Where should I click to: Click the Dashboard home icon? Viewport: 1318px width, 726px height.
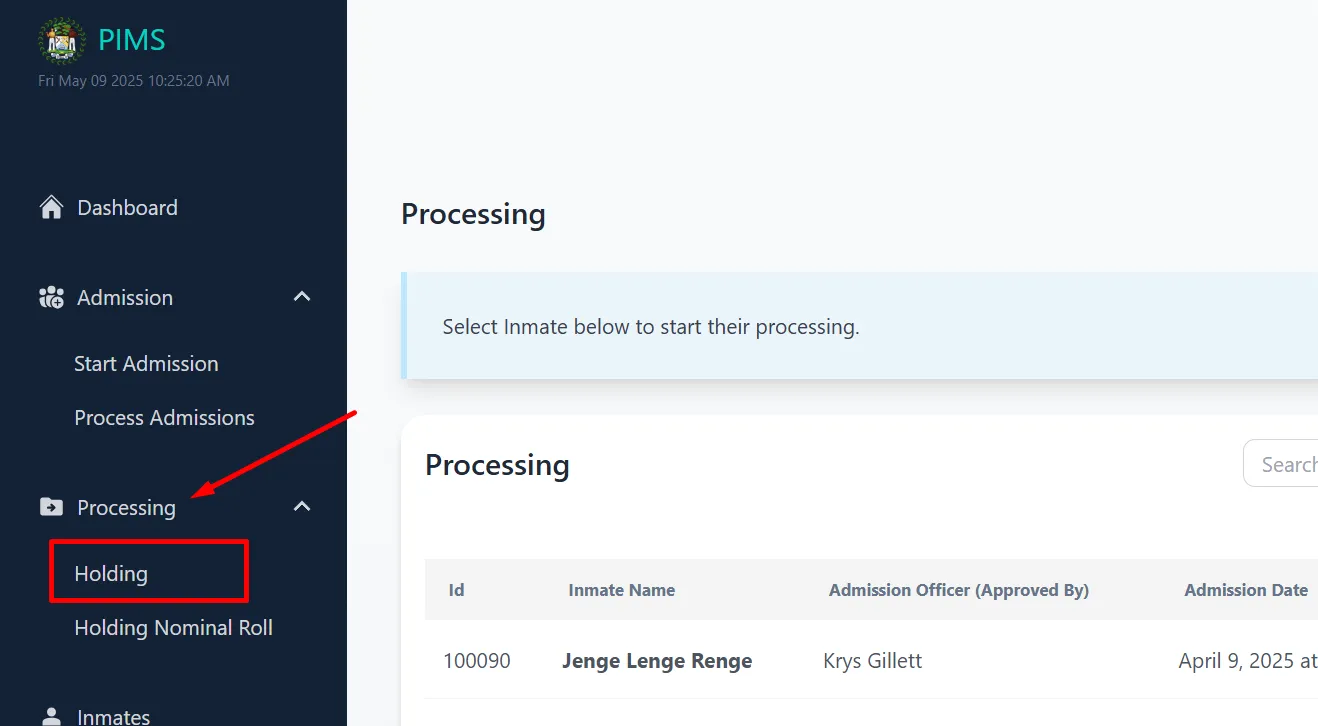pos(50,206)
